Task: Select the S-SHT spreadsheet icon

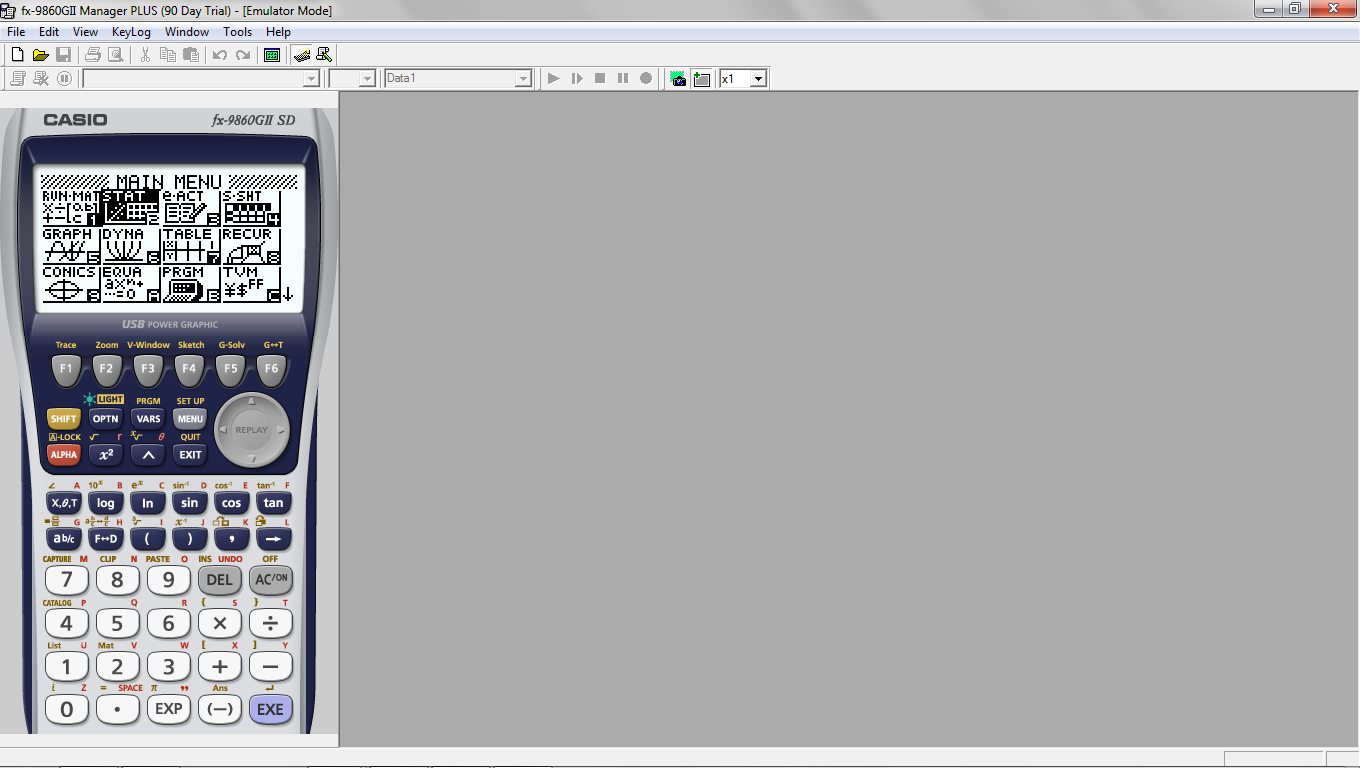Action: point(251,208)
